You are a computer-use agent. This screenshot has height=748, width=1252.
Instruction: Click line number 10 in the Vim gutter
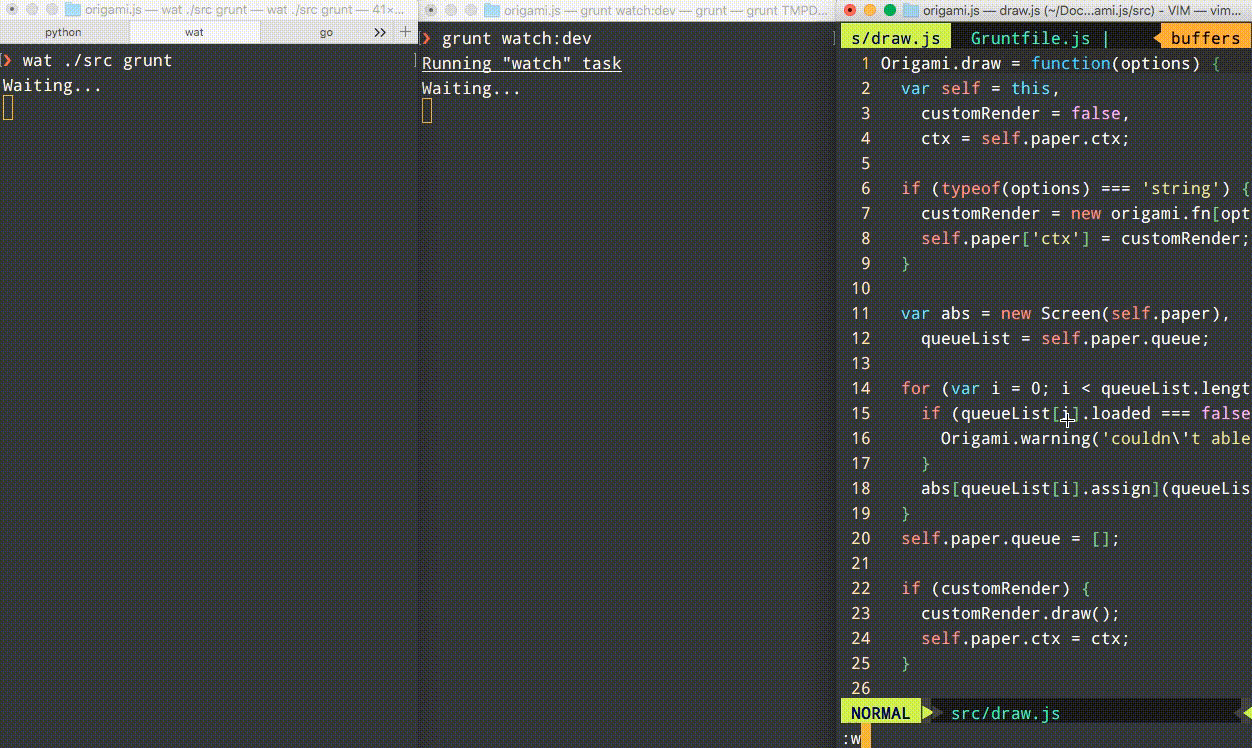pos(860,288)
